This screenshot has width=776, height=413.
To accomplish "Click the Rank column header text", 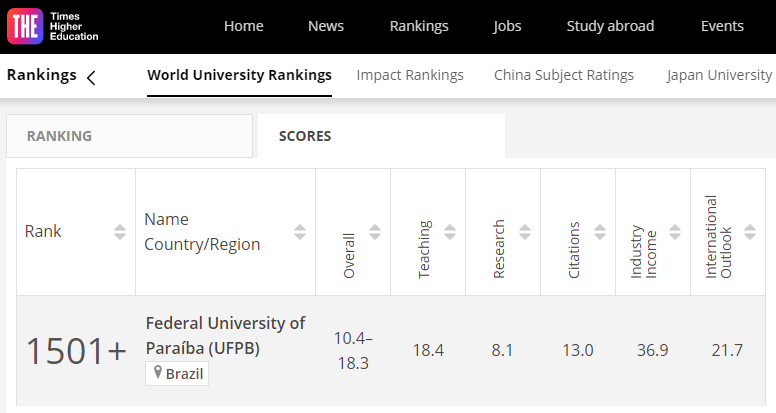I will click(43, 231).
